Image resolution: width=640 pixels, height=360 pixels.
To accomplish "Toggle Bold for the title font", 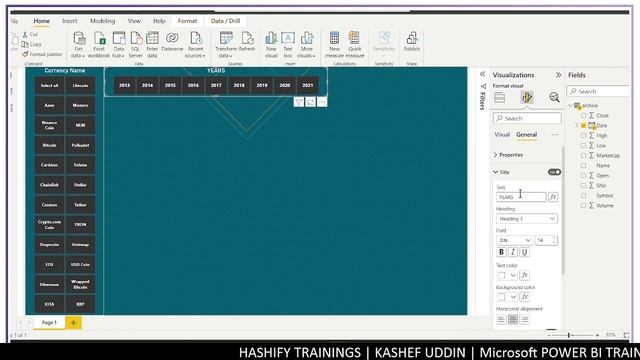I will 501,252.
